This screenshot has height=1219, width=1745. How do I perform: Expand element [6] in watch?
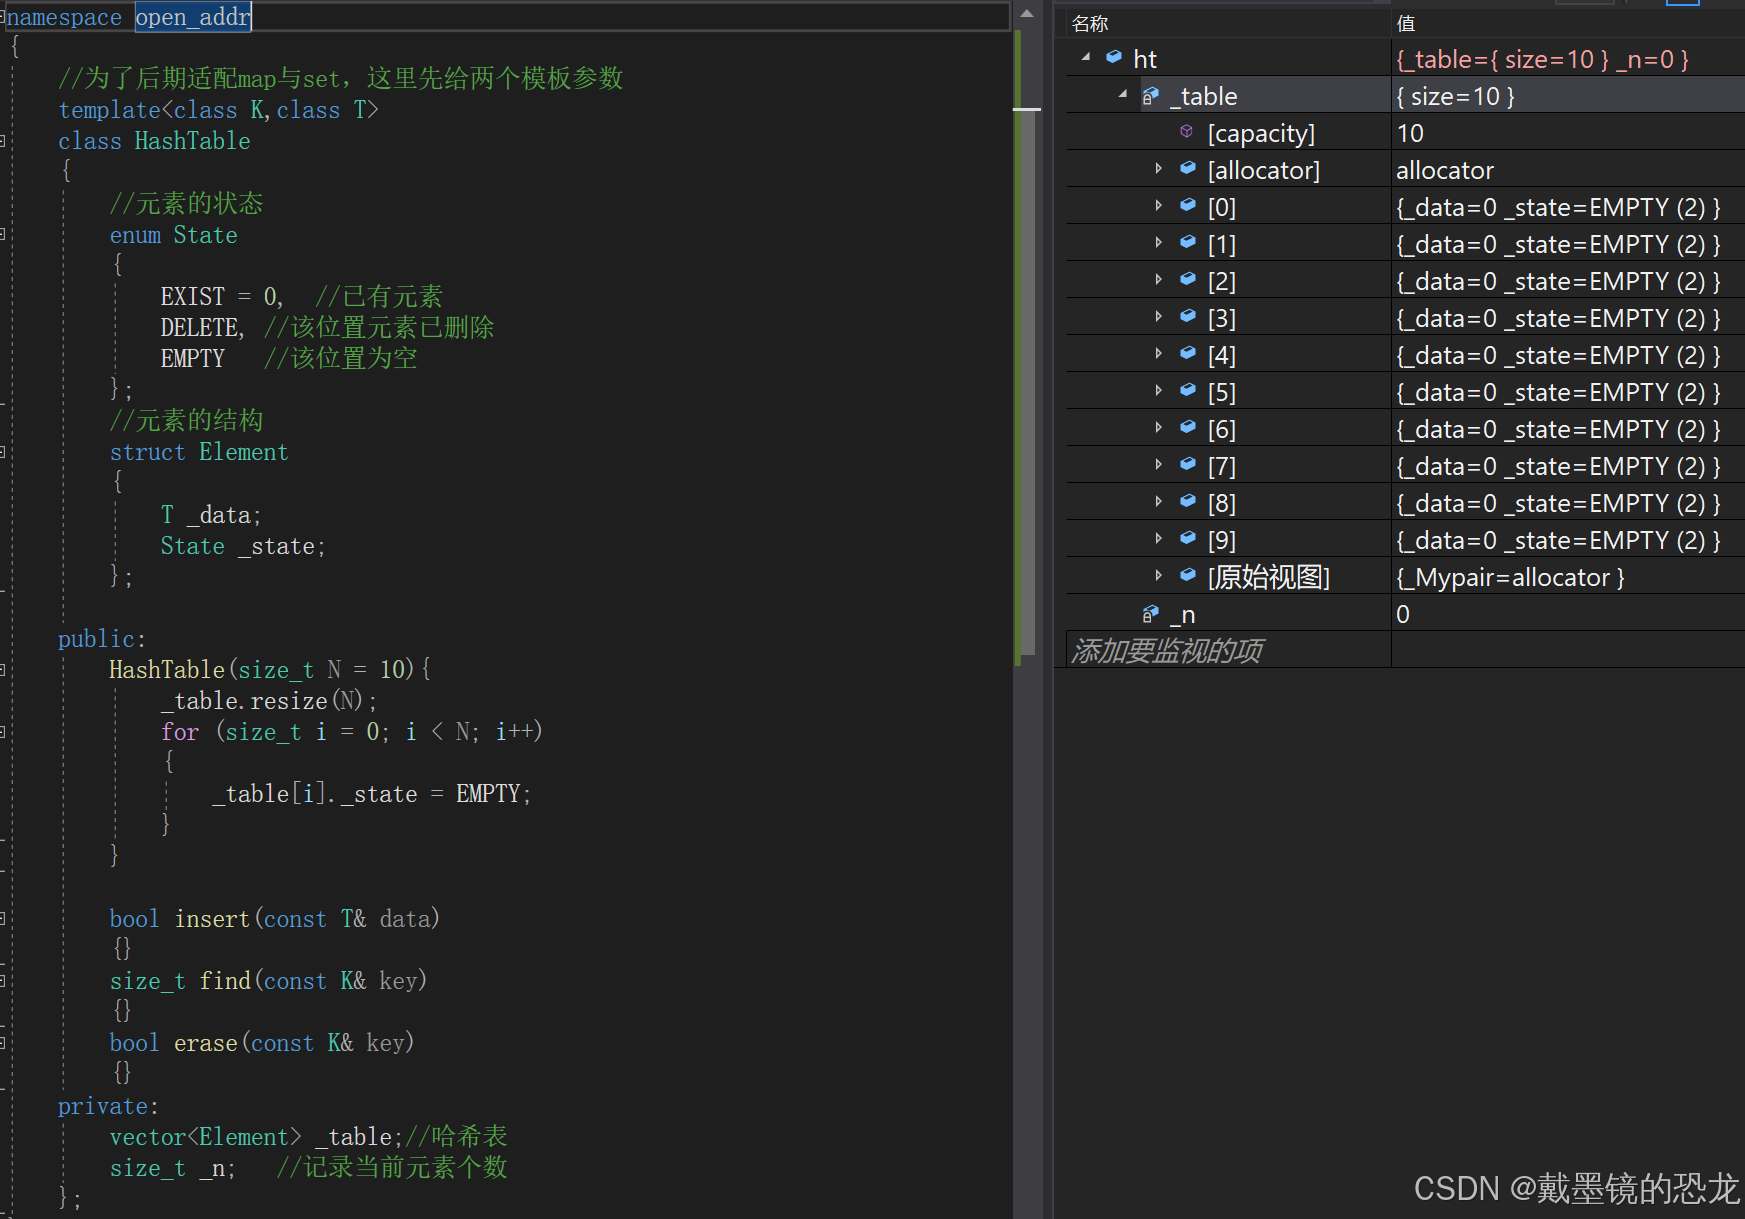coord(1159,428)
